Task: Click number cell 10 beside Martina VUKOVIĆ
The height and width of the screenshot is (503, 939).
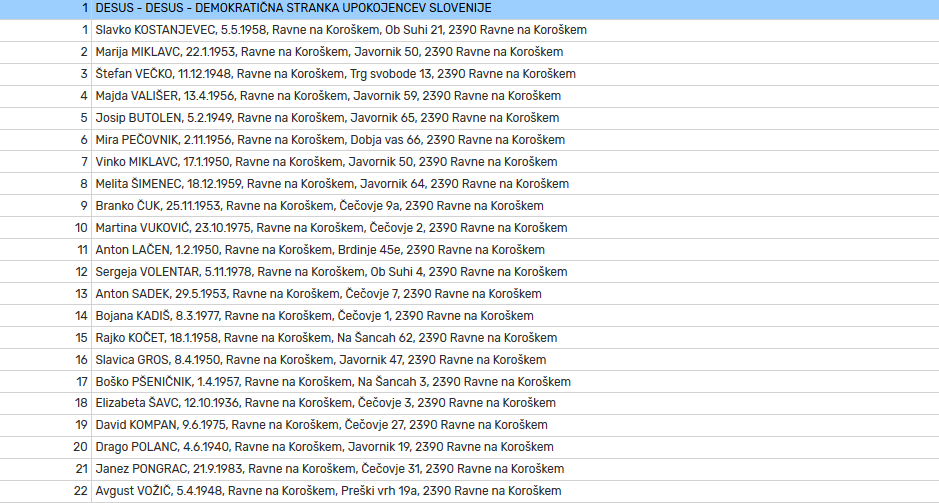Action: (46, 228)
